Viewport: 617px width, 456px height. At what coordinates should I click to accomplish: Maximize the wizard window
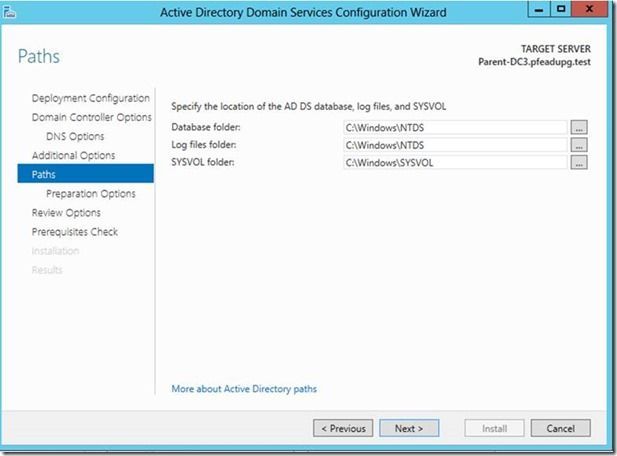click(560, 9)
